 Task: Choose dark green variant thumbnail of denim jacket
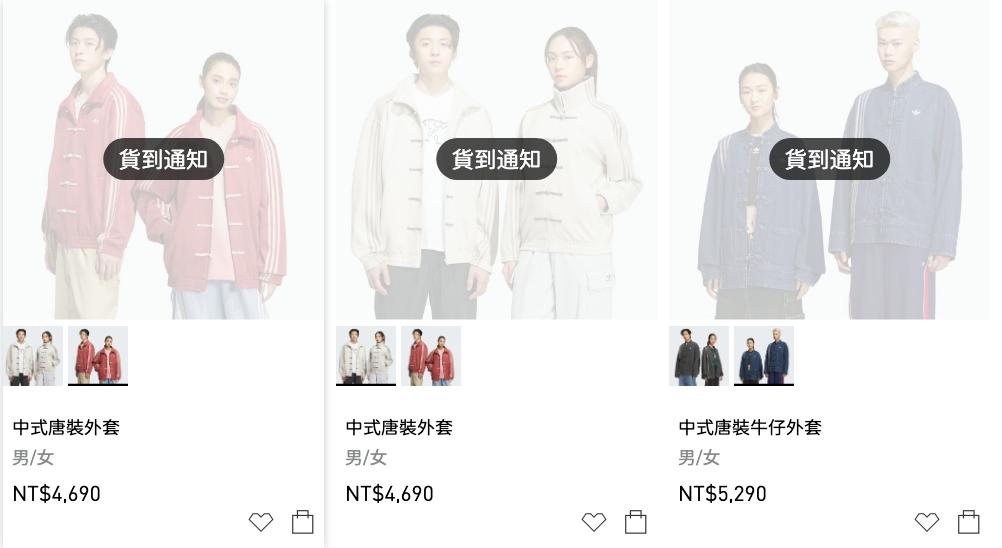(699, 356)
